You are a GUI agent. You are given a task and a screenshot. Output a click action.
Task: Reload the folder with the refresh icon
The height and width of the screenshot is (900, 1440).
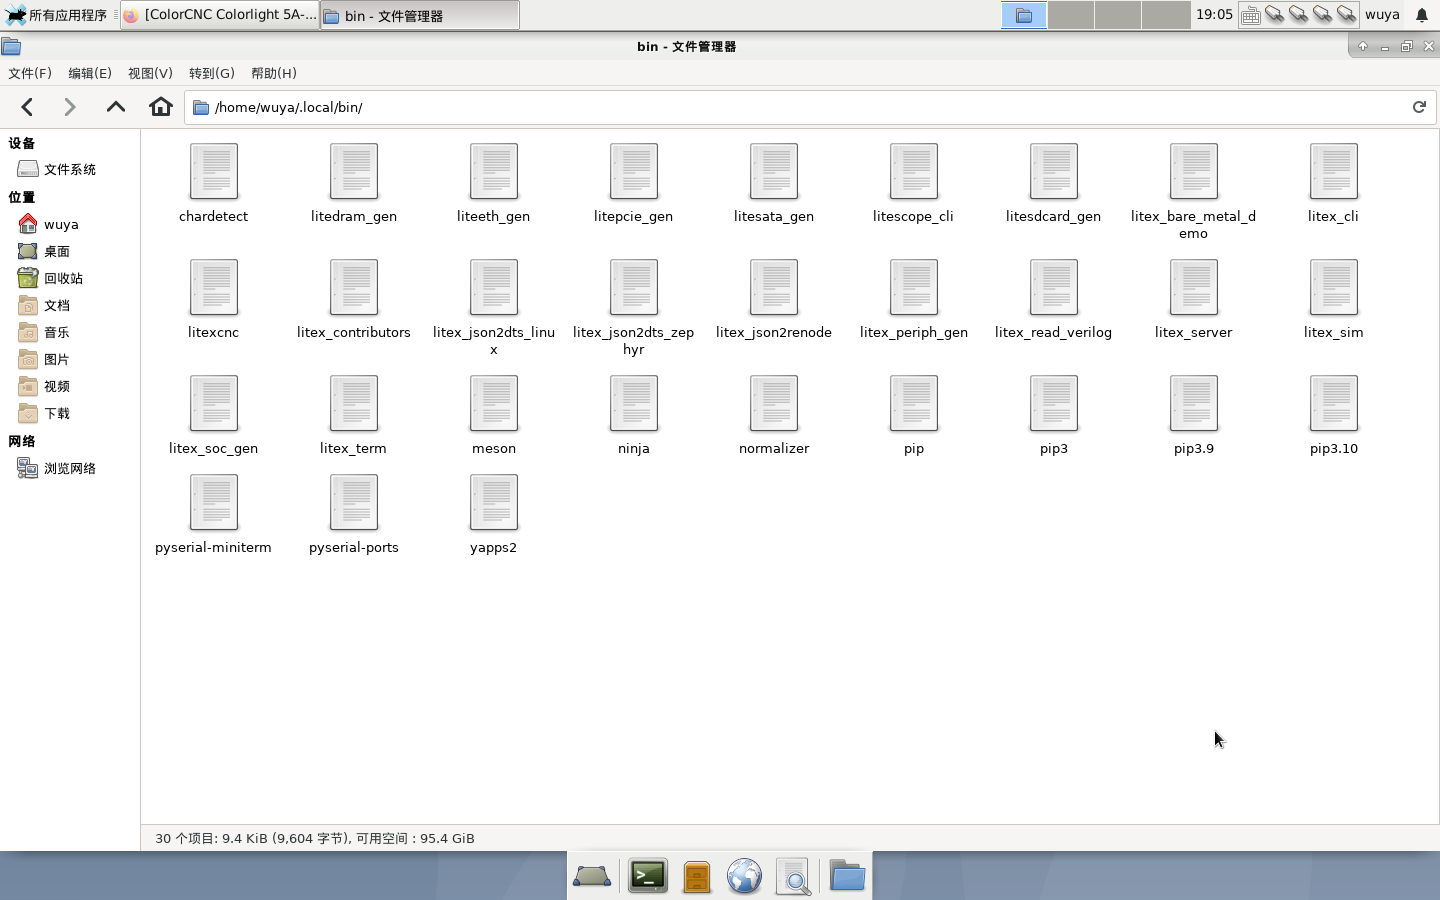(x=1419, y=107)
